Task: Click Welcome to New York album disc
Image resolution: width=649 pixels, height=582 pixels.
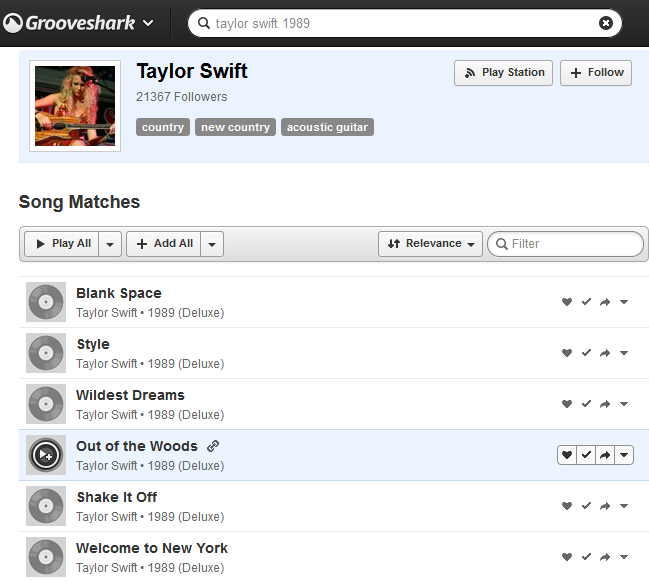Action: click(46, 557)
